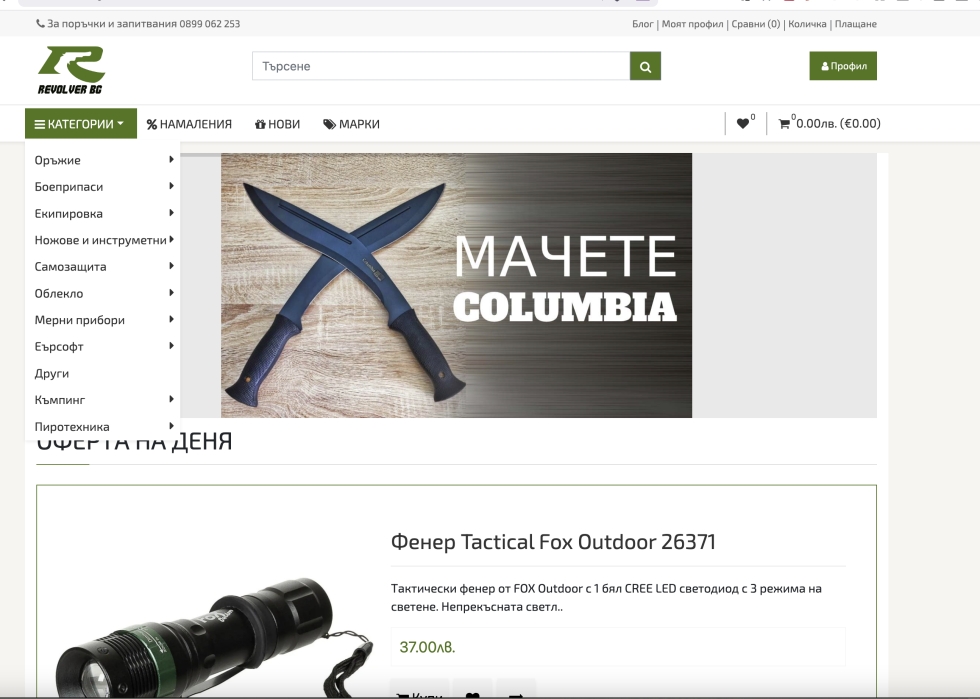
Task: Open the Сравни (0) compare link
Action: (x=756, y=24)
